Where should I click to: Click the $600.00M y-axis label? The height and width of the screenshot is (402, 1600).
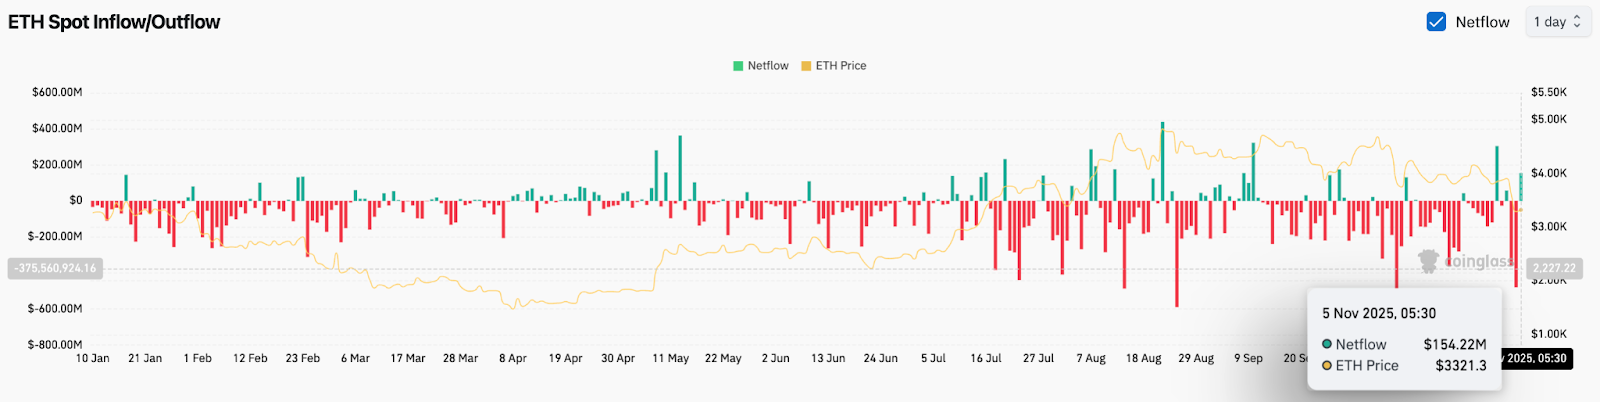pyautogui.click(x=57, y=92)
